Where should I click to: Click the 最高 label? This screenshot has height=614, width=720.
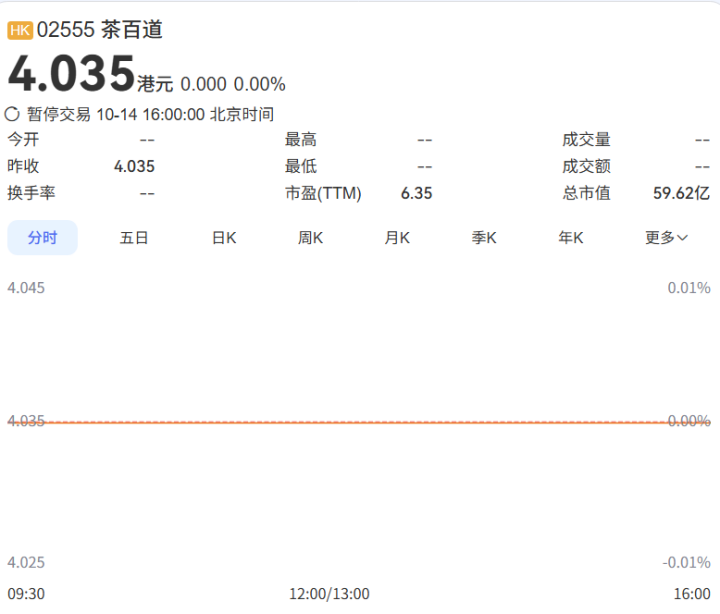(x=301, y=140)
